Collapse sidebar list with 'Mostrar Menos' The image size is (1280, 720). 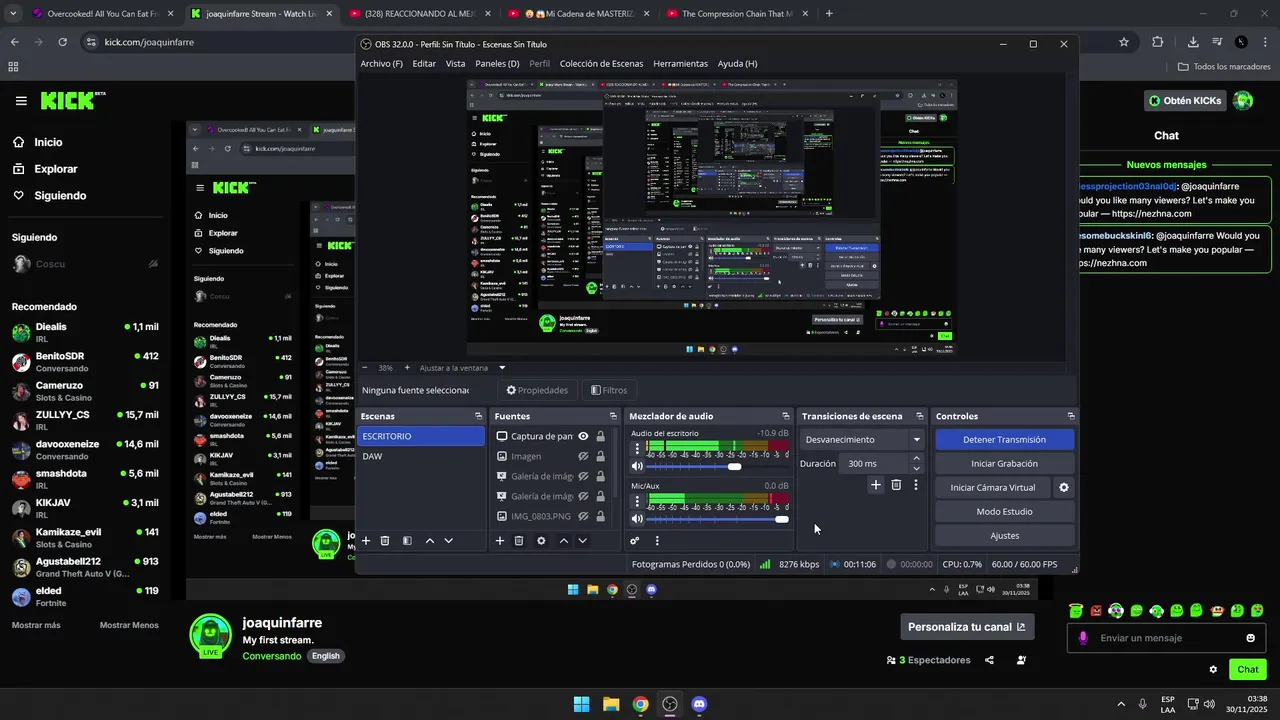pos(129,625)
